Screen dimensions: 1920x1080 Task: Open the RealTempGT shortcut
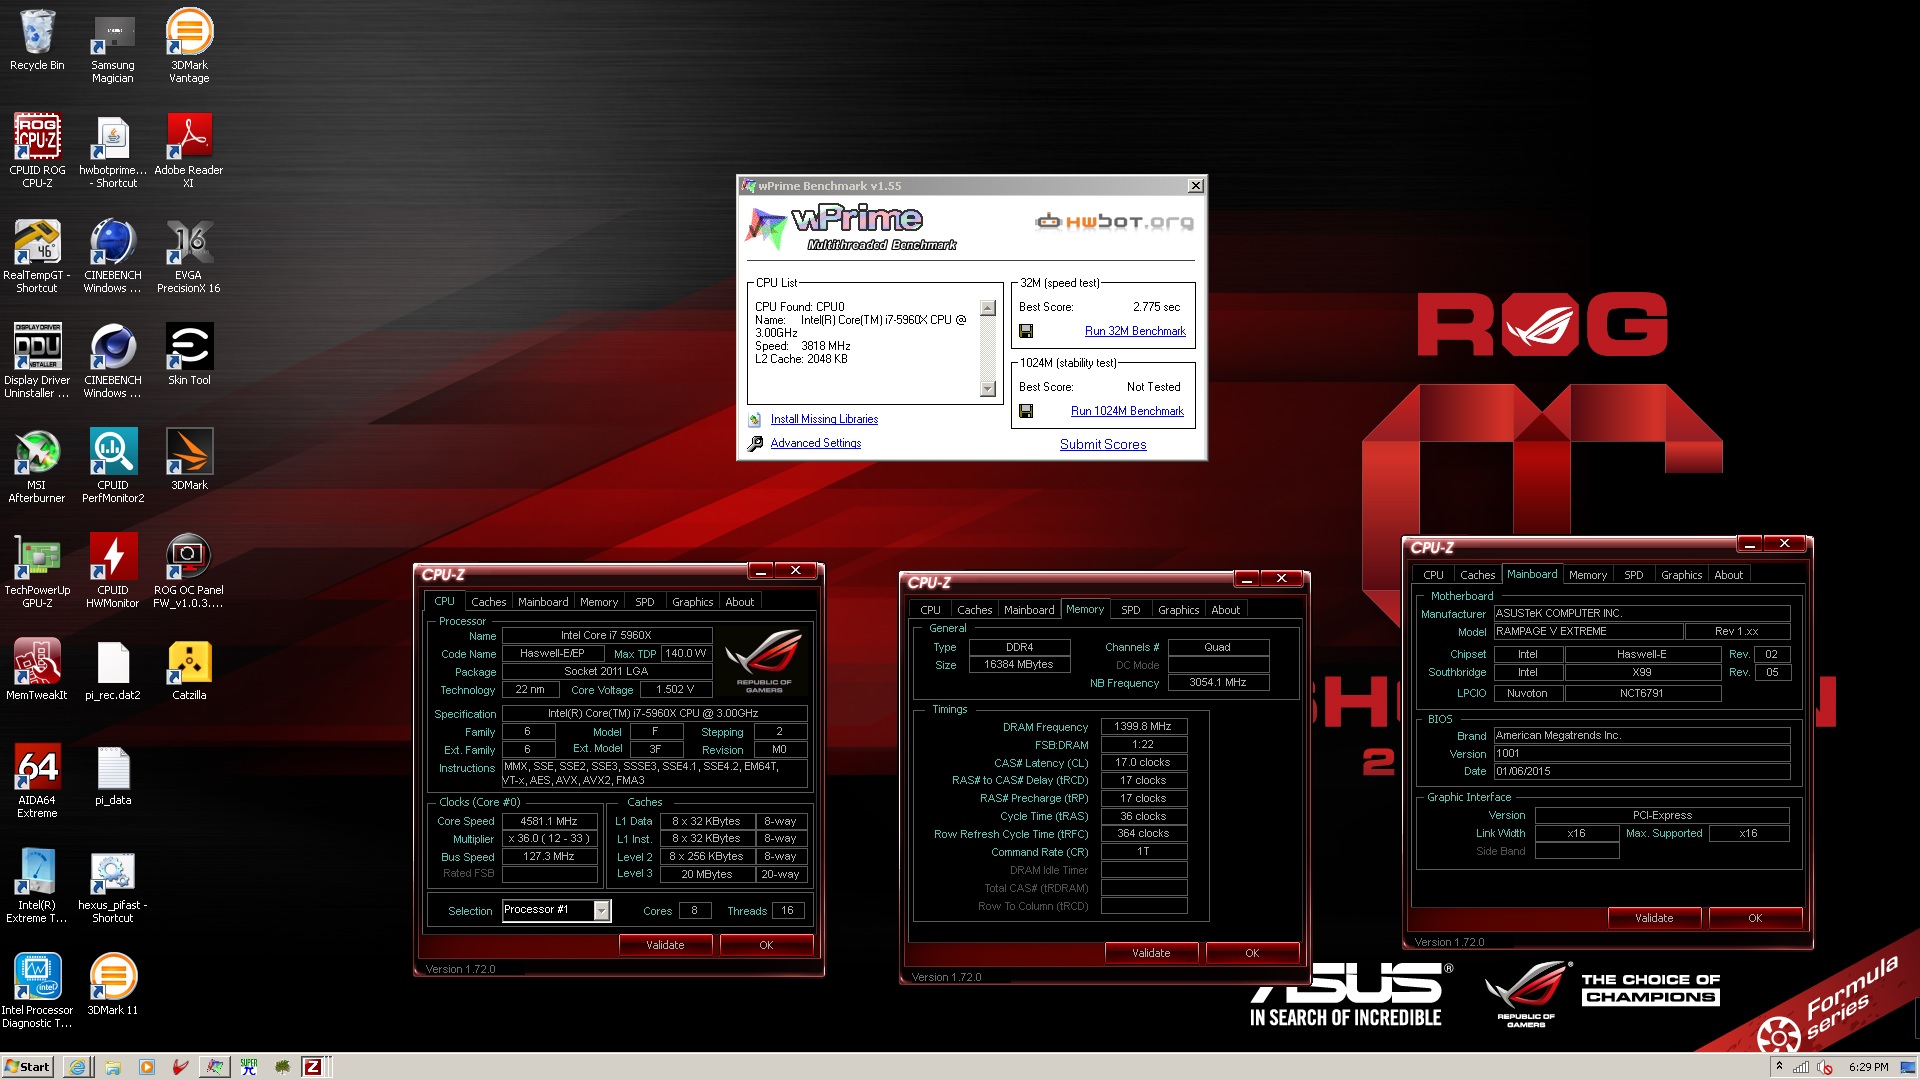pos(37,256)
